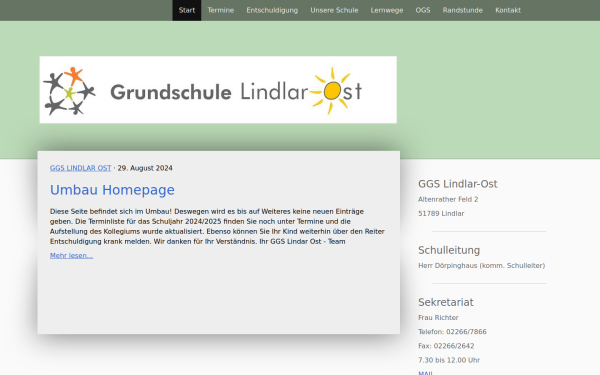This screenshot has width=600, height=375.
Task: Click the Umbau post body paragraph
Action: 217,226
